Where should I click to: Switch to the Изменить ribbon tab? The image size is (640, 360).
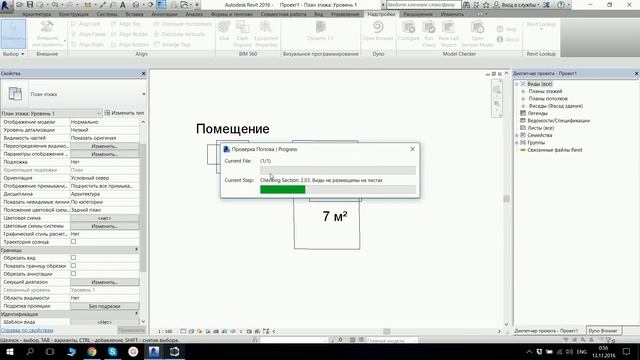pos(452,14)
